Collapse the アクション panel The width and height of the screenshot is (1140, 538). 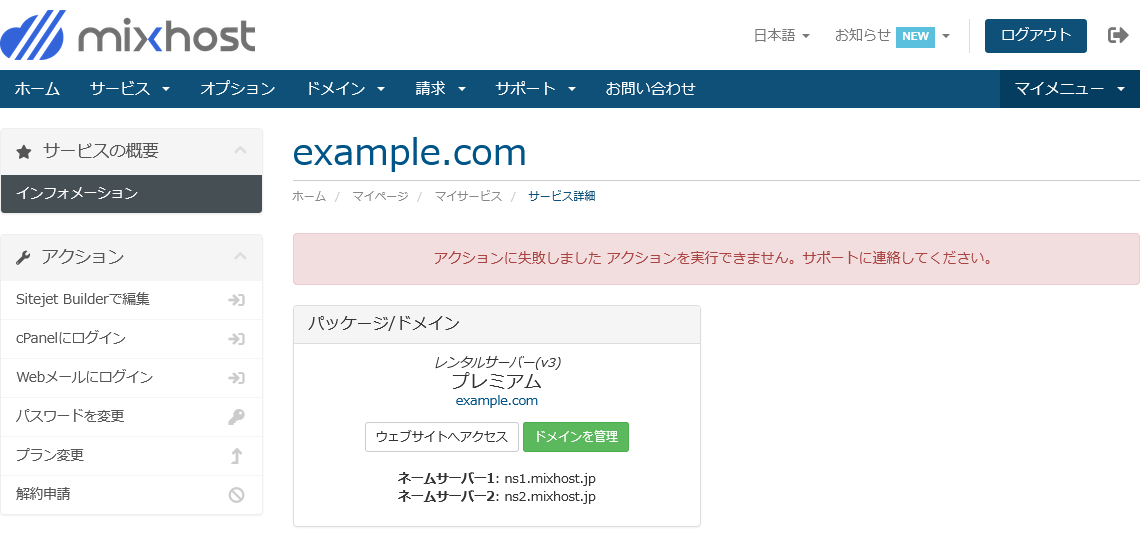(240, 257)
